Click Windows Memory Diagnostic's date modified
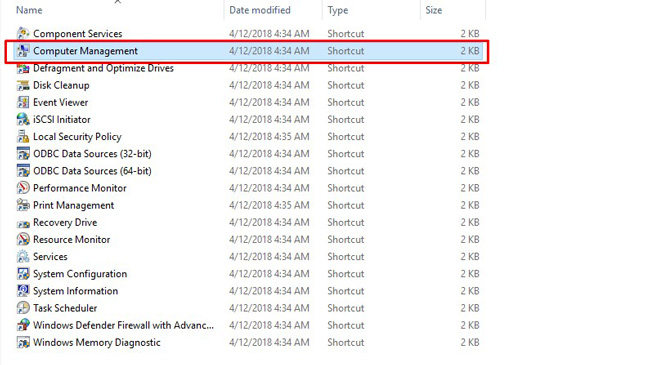The height and width of the screenshot is (365, 650). [269, 342]
